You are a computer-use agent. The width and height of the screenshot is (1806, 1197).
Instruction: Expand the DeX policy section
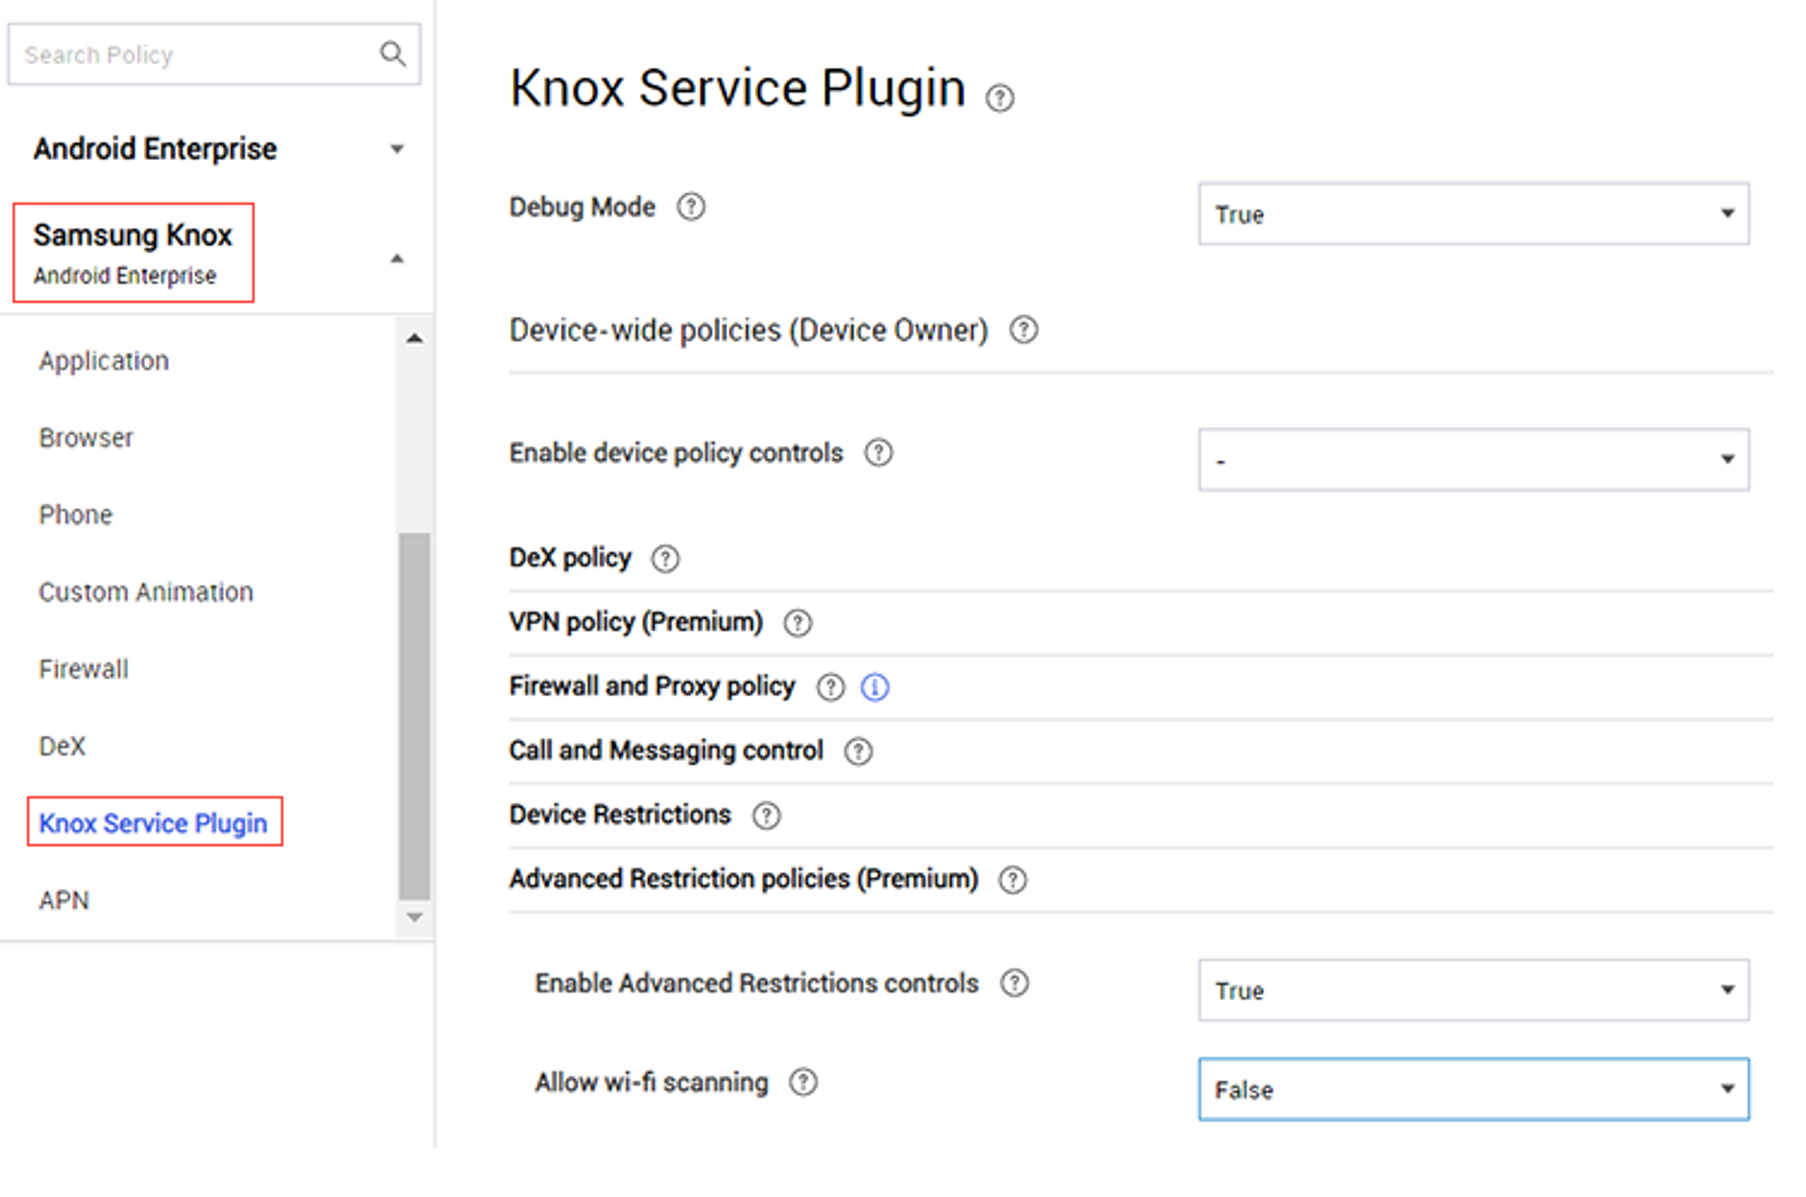(x=570, y=558)
